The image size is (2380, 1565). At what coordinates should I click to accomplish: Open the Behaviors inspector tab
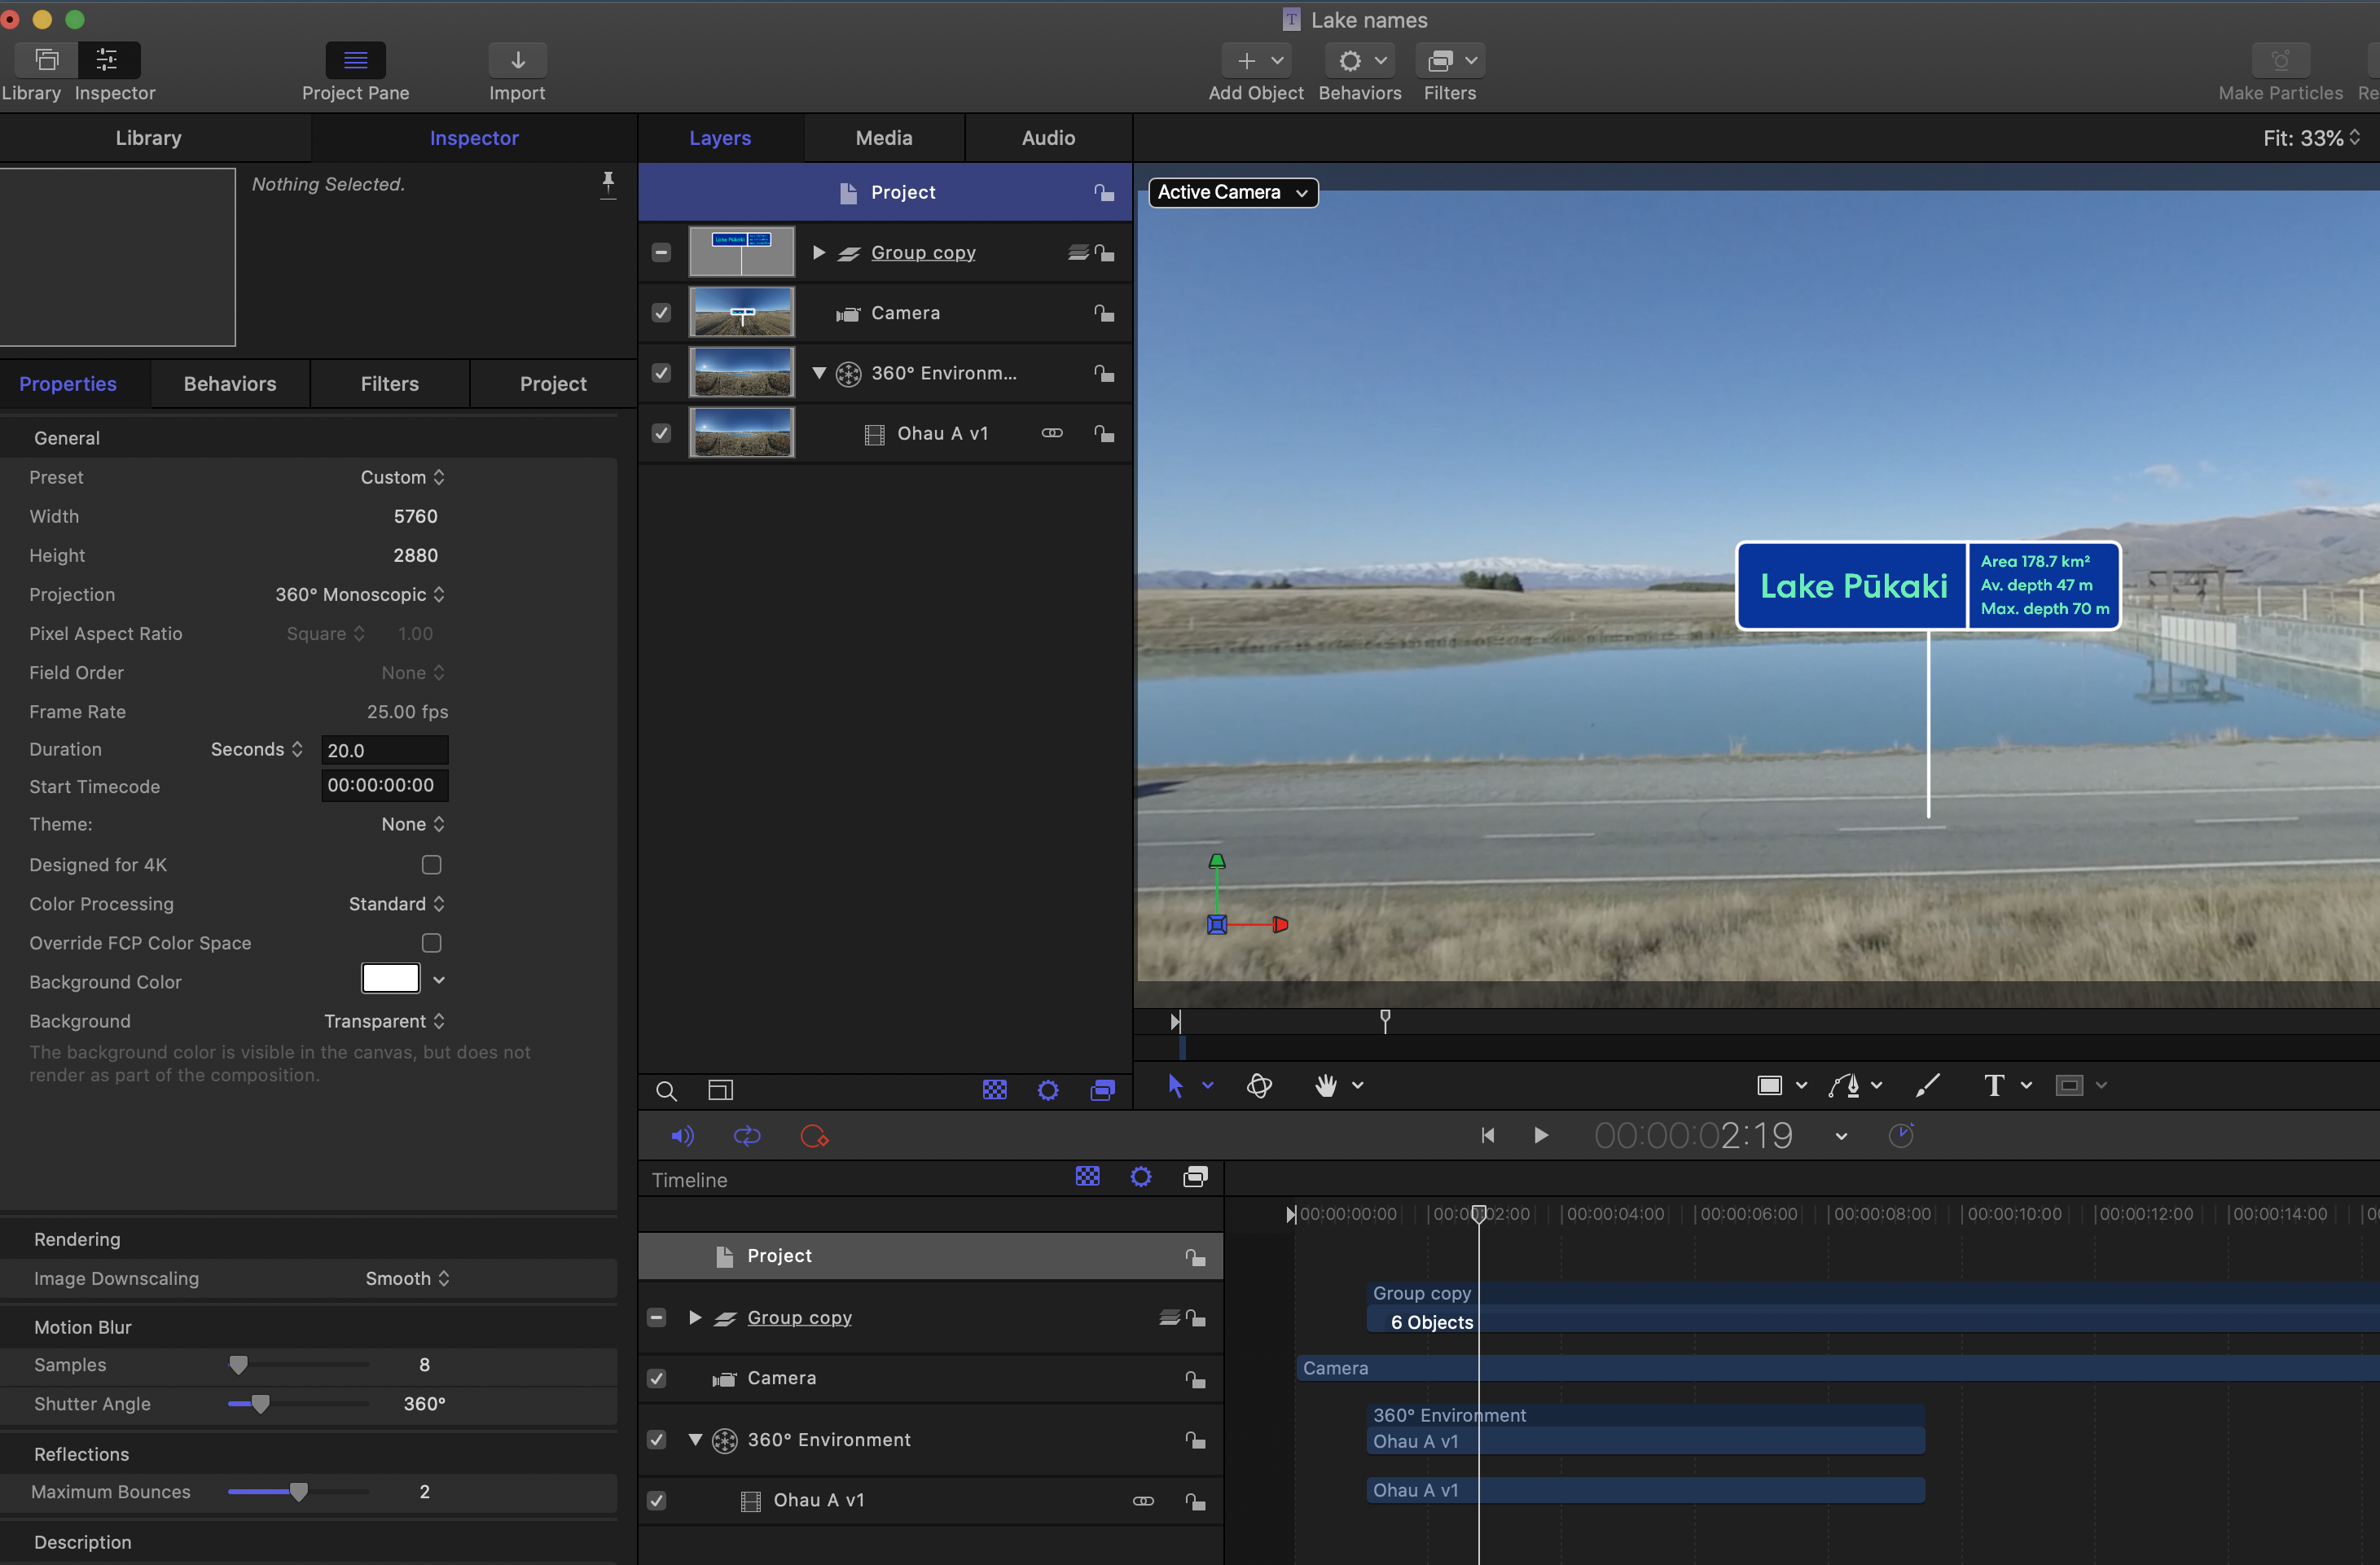tap(230, 384)
